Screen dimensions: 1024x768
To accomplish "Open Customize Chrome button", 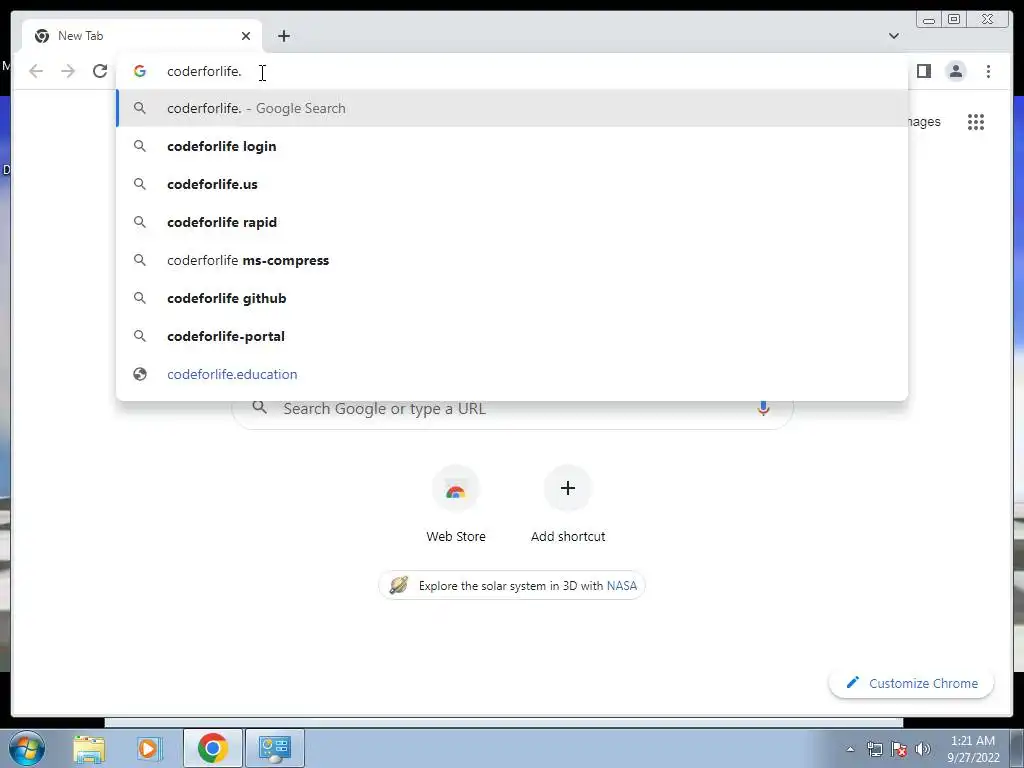I will (x=911, y=683).
